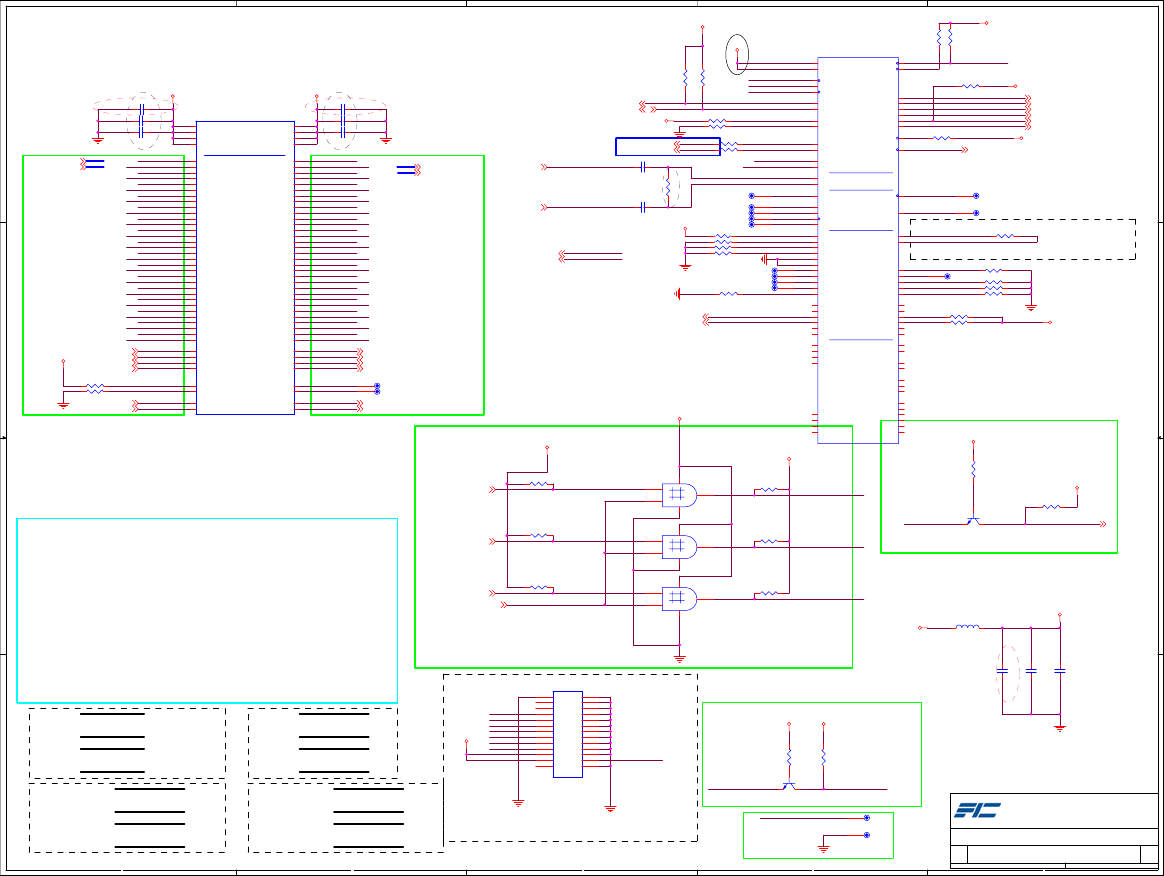
Task: Select the middle AND gate symbol
Action: tap(679, 547)
